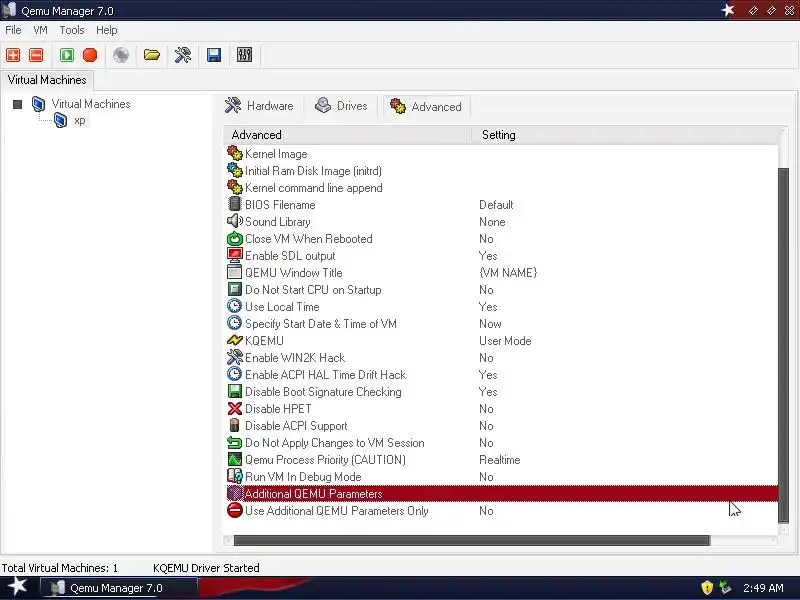Click the Do Not Apply Changes arrow icon
The width and height of the screenshot is (800, 600).
[235, 442]
